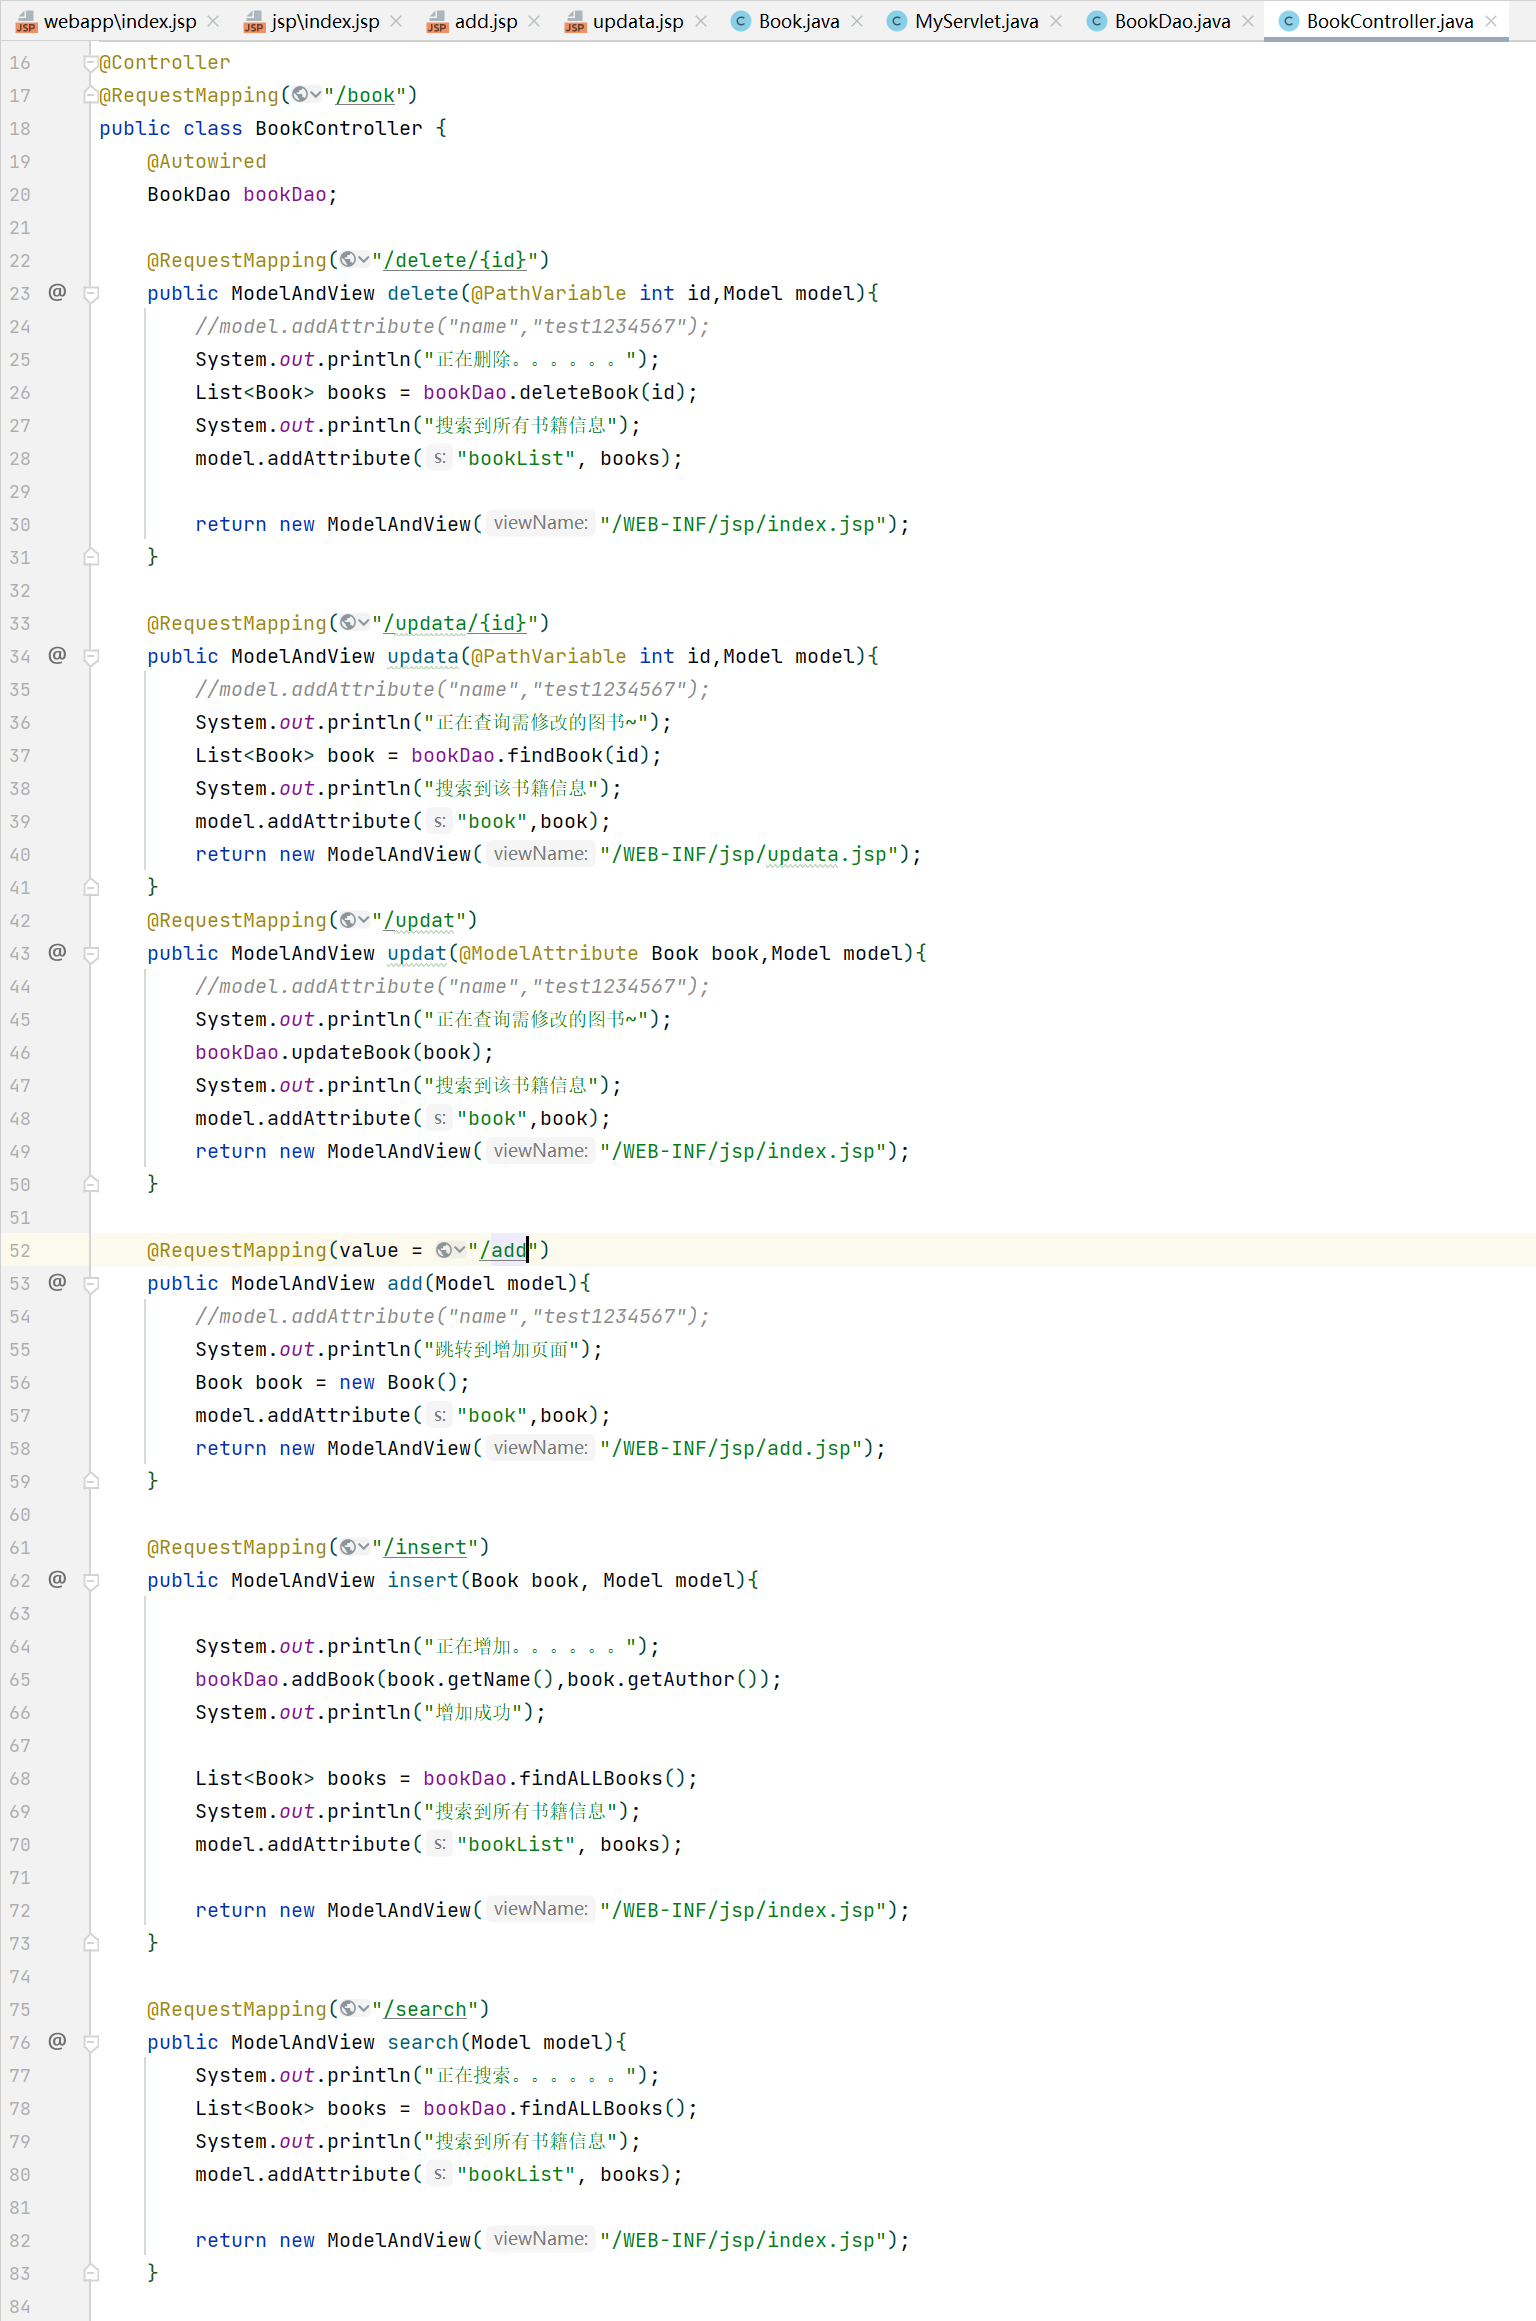Click the @Autowired annotation
Viewport: 1536px width, 2321px height.
point(207,161)
